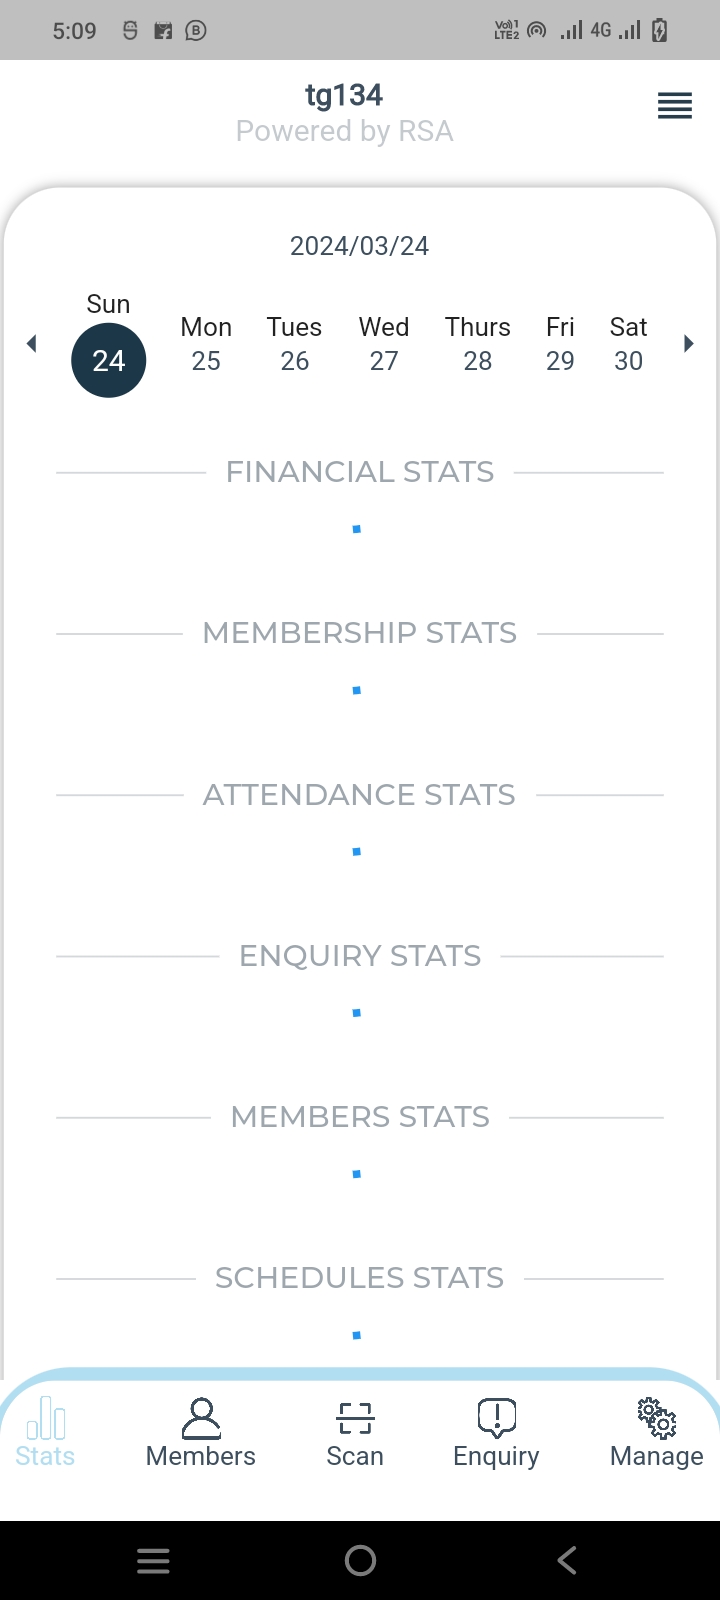Go to previous week arrow

[31, 344]
